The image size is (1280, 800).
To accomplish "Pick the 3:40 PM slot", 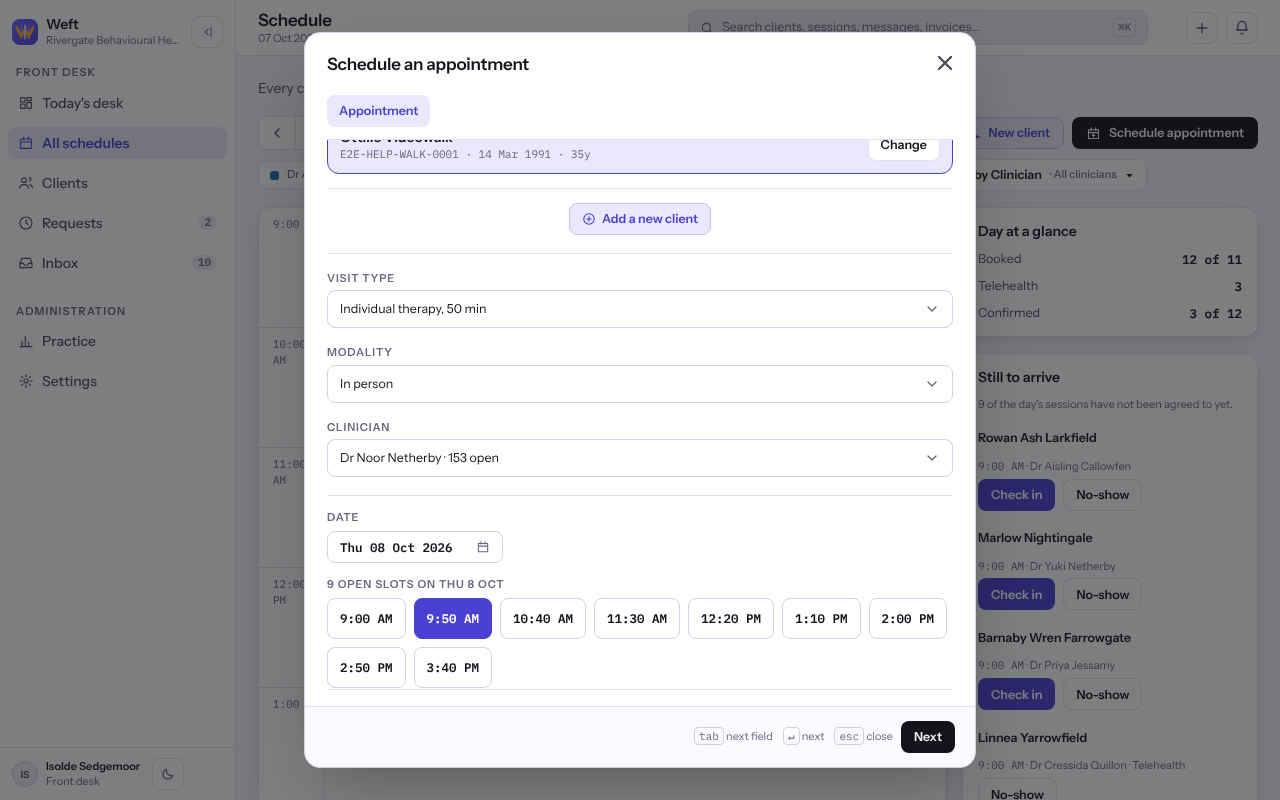I will 453,668.
